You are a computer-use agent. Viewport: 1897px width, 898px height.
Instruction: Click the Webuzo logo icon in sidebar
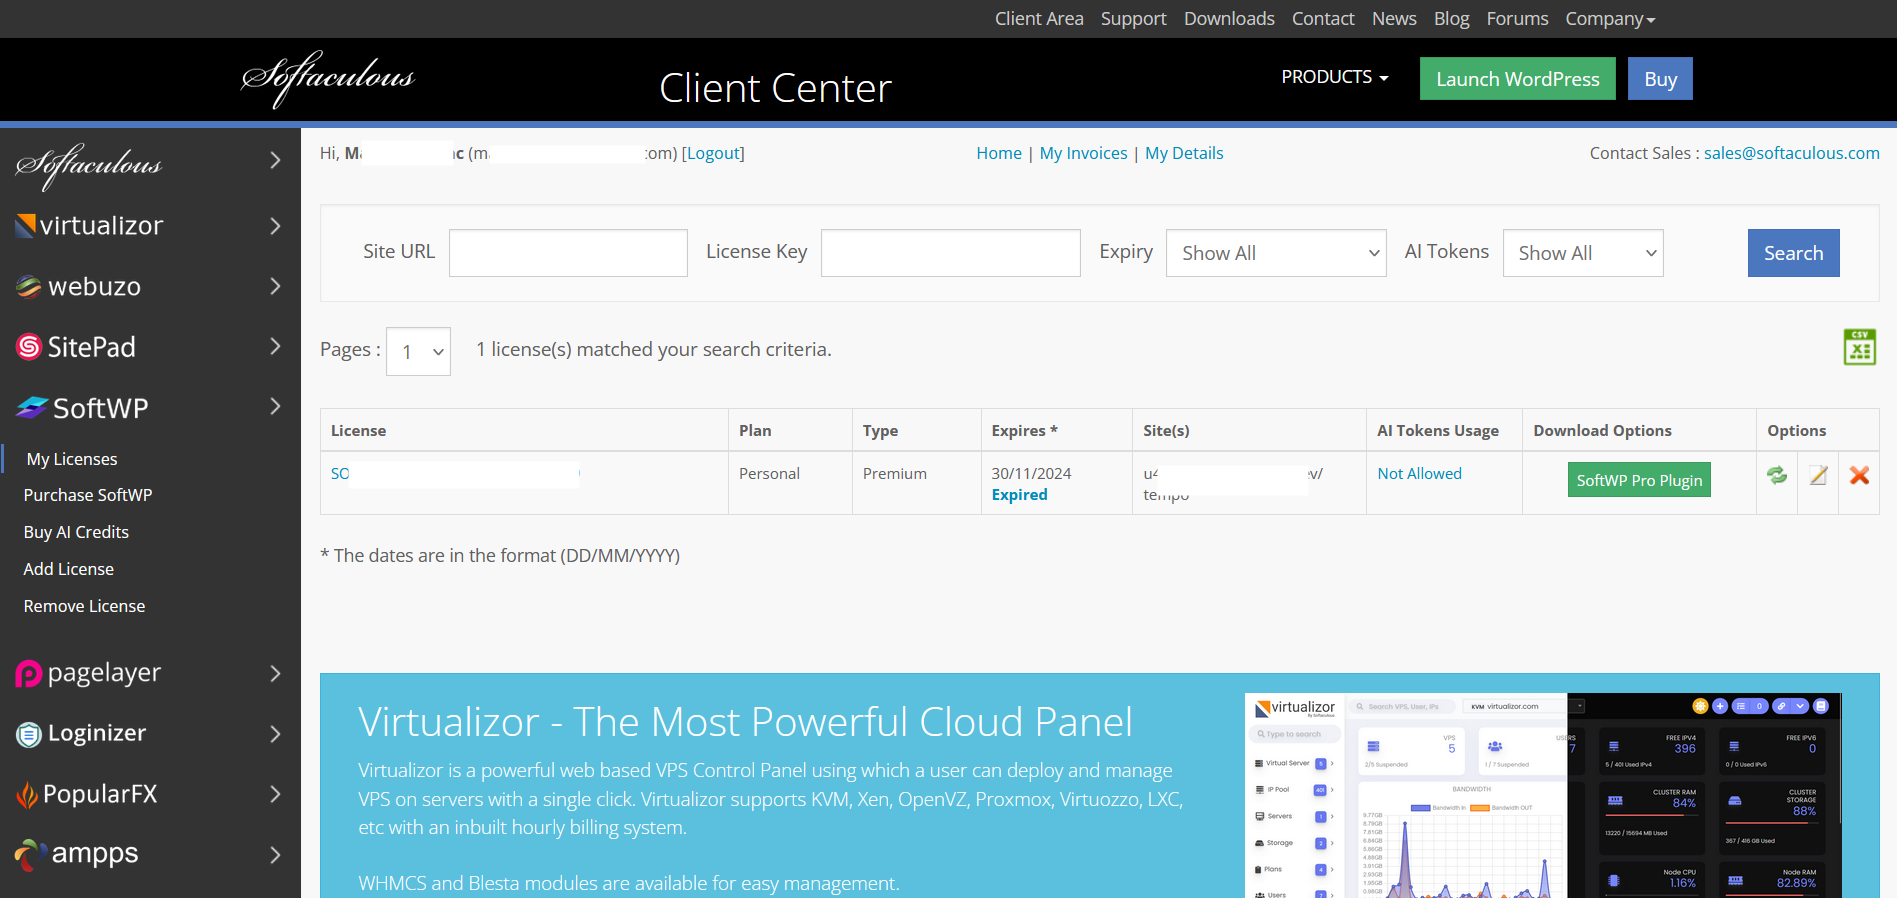click(x=29, y=287)
